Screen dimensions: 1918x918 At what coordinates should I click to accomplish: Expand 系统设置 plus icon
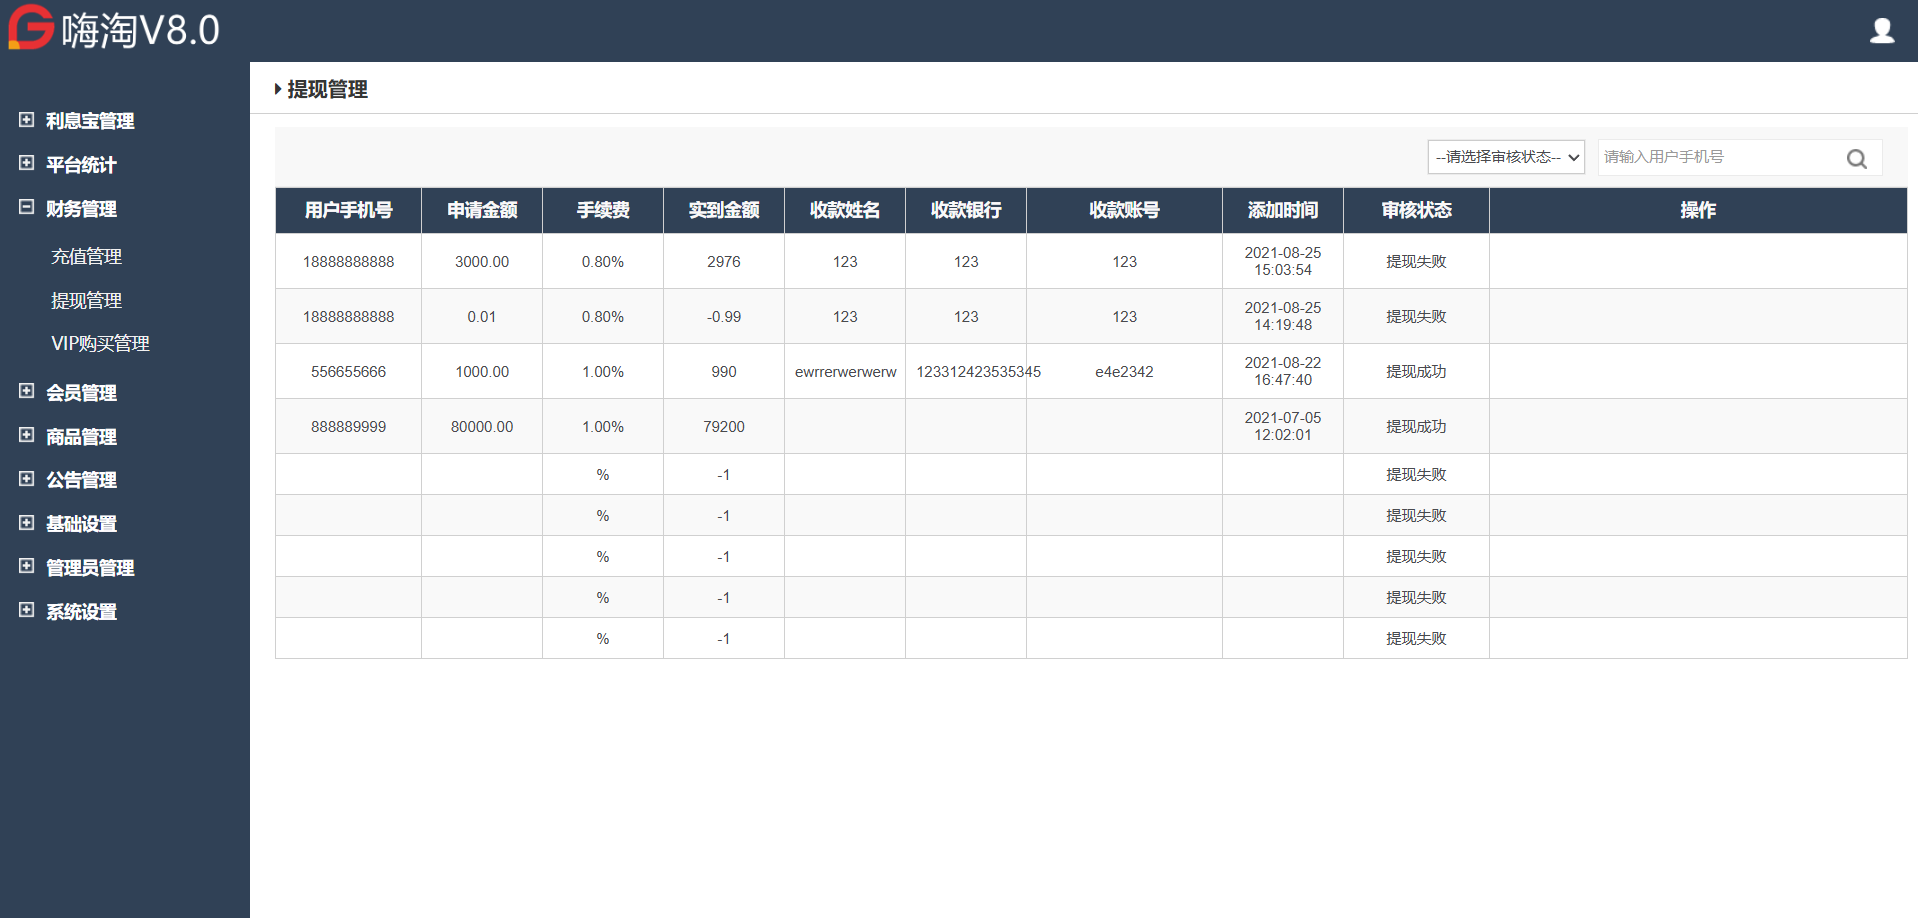coord(27,610)
